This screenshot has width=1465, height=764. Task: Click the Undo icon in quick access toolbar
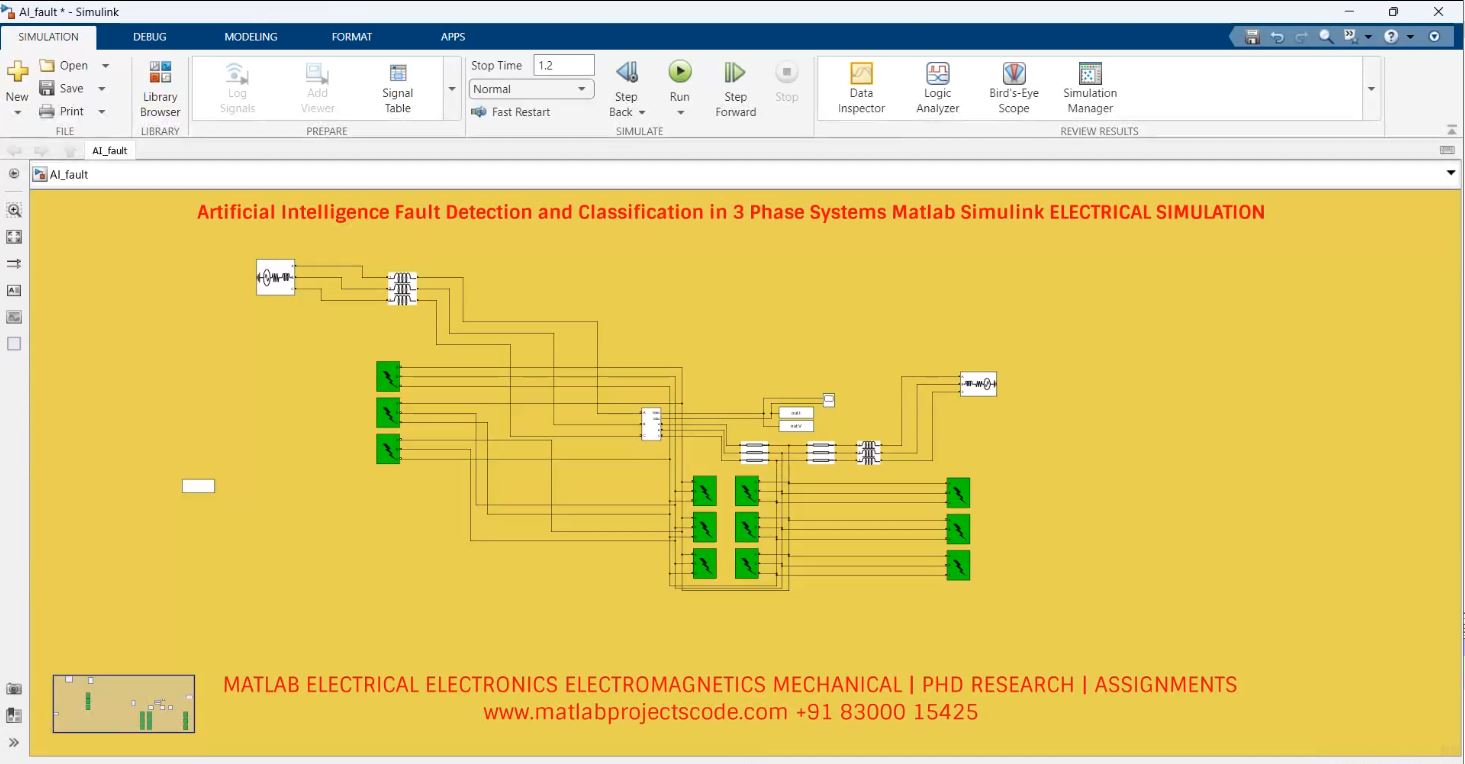pos(1277,35)
